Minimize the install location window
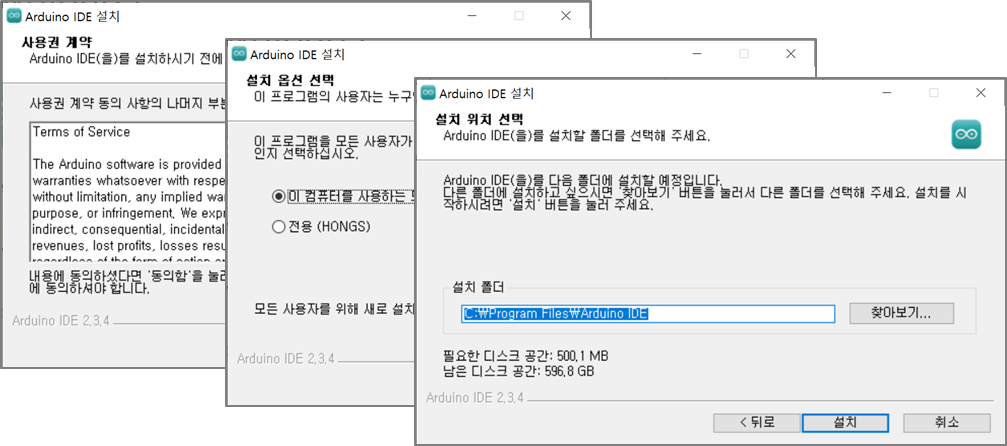The width and height of the screenshot is (1007, 446). 887,93
